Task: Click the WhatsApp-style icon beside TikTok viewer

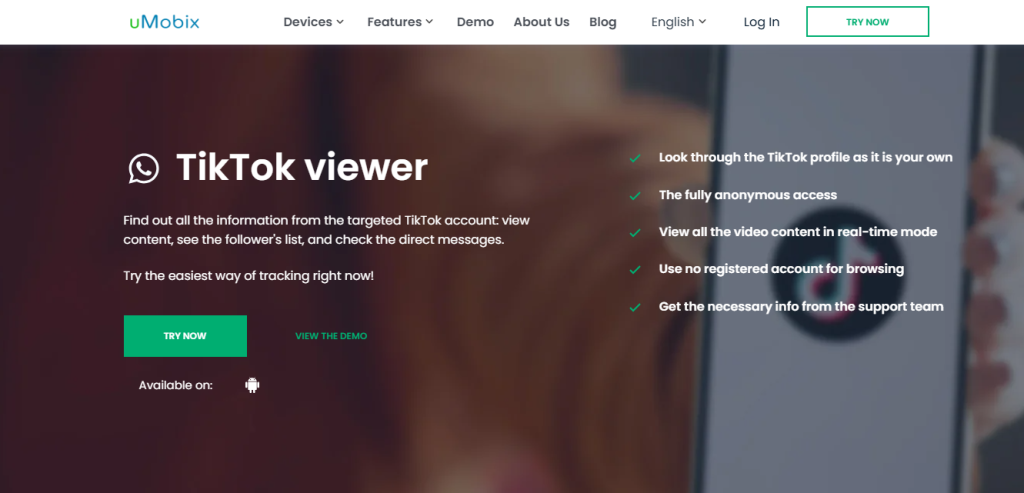Action: (x=144, y=169)
